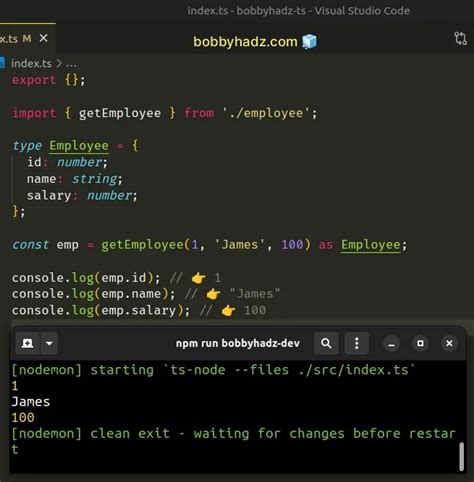Open the source control compare changes icon
This screenshot has width=474, height=482.
(460, 39)
